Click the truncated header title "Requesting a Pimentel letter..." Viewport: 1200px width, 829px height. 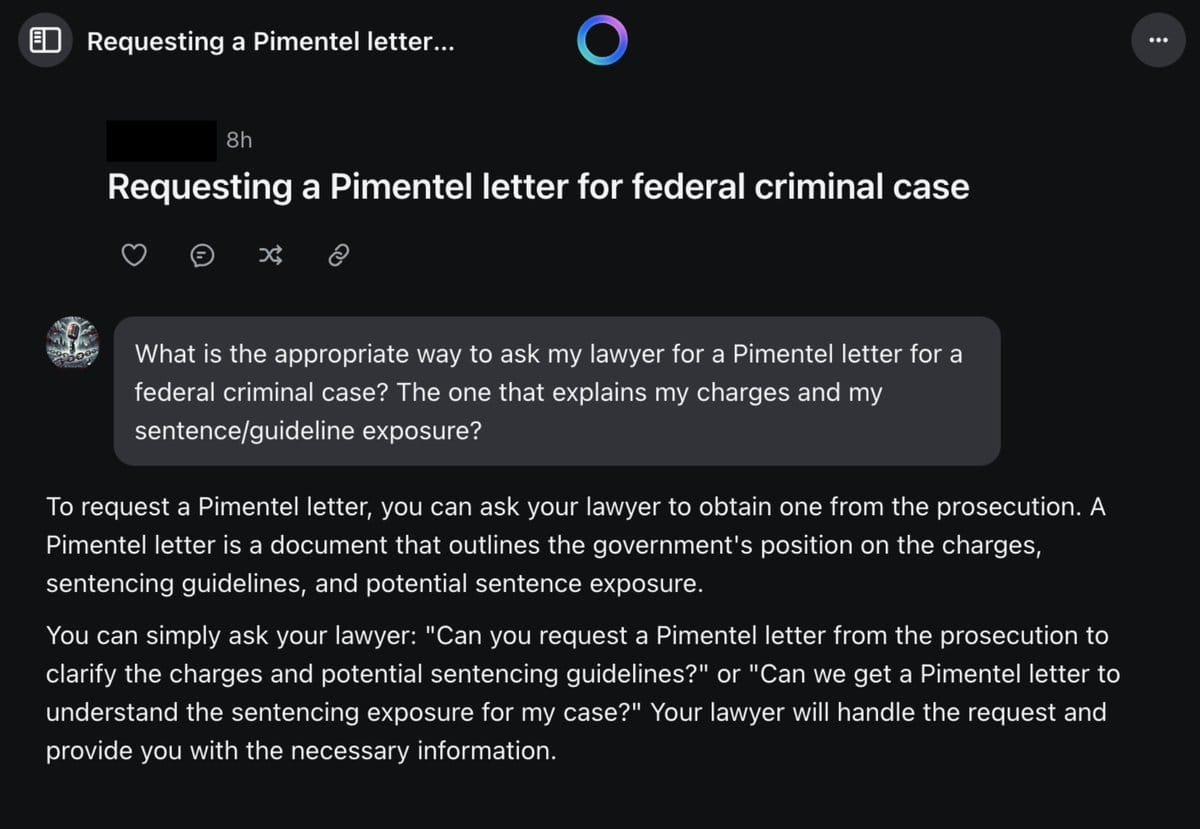tap(270, 42)
